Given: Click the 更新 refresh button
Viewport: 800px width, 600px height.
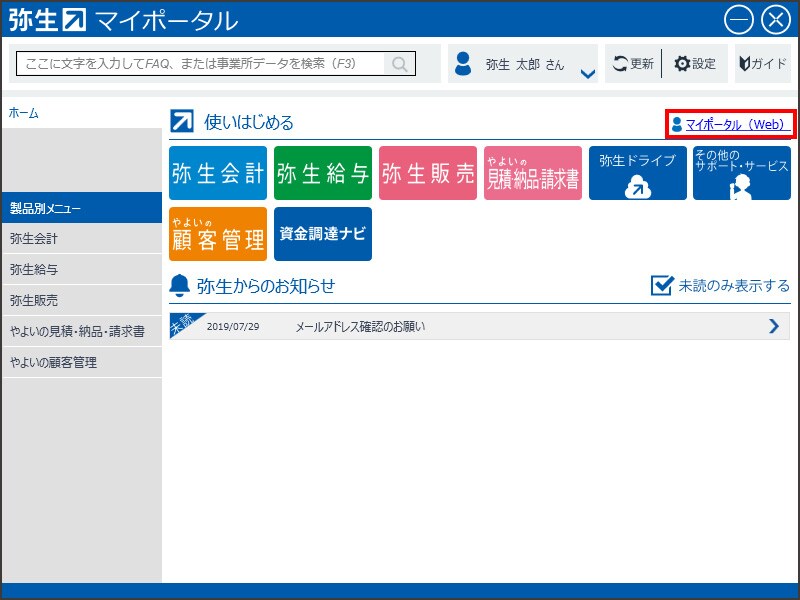Looking at the screenshot, I should point(633,64).
